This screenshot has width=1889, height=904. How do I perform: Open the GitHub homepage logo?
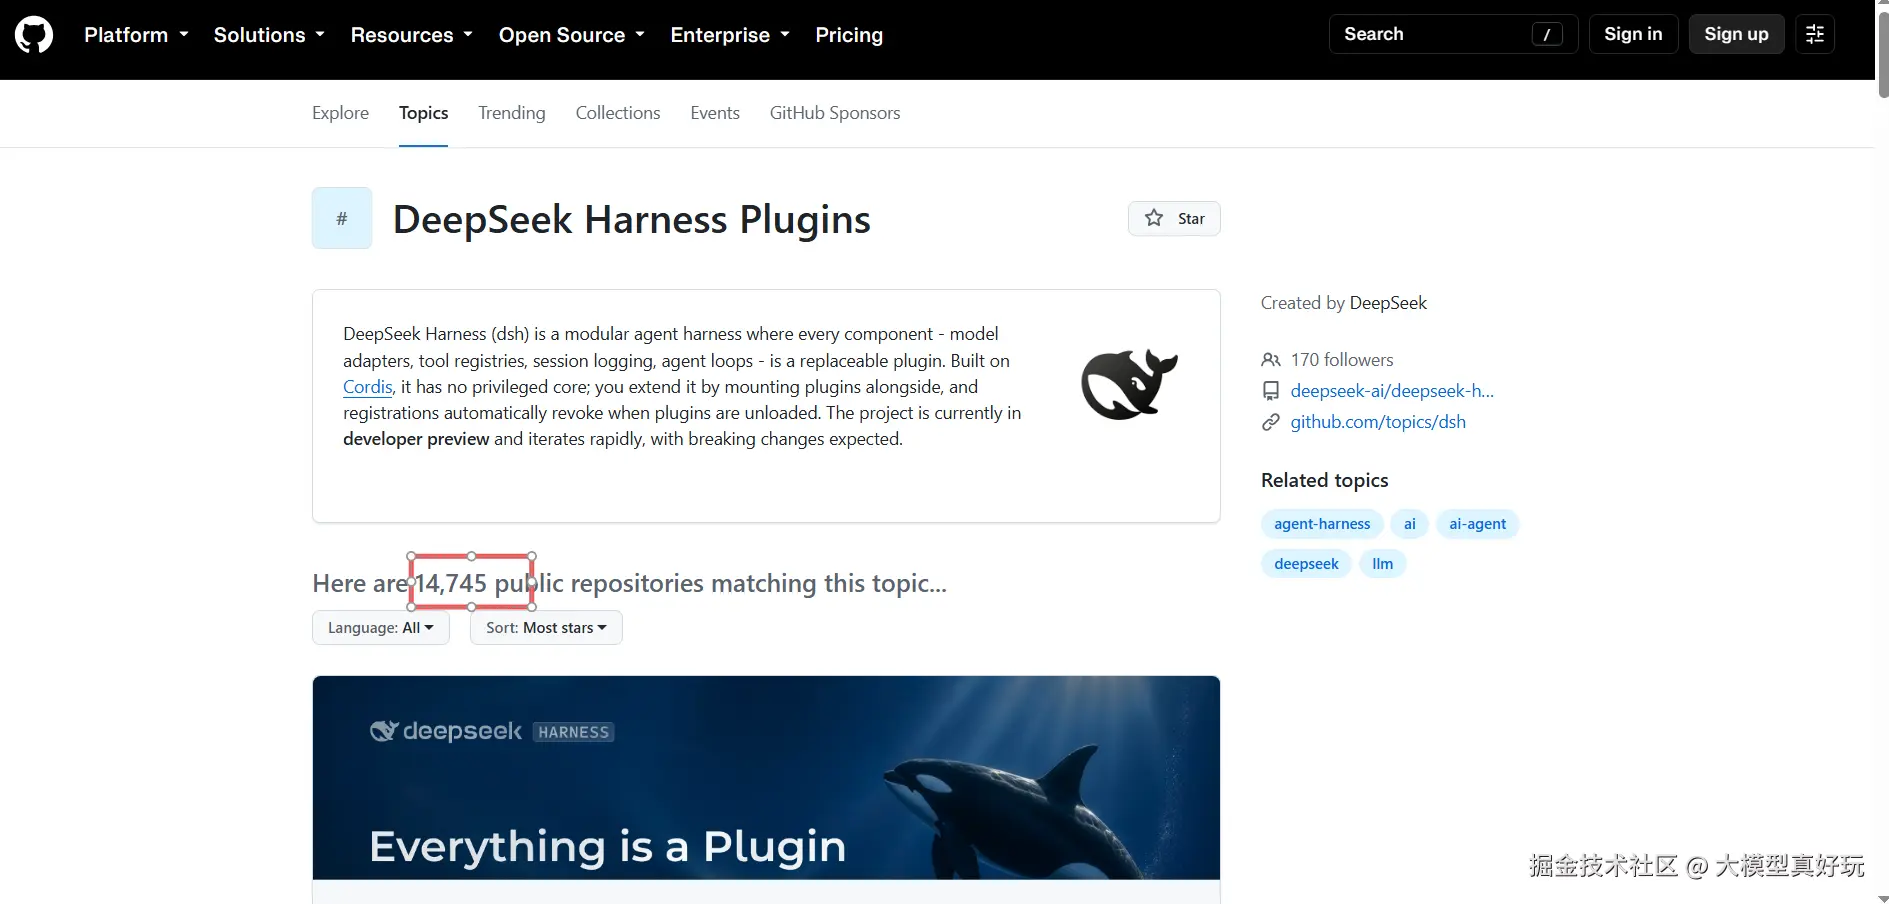(x=34, y=35)
